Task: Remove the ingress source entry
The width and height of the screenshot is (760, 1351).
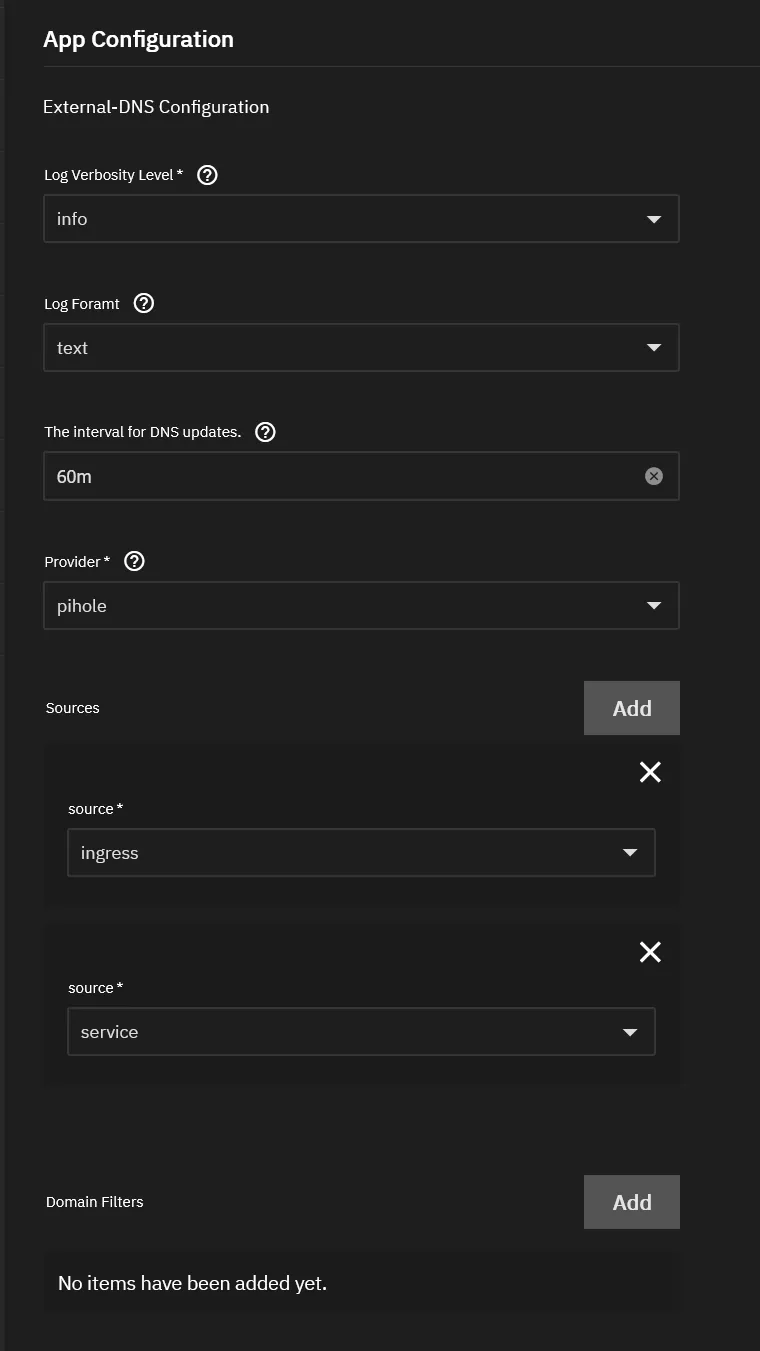Action: (649, 772)
